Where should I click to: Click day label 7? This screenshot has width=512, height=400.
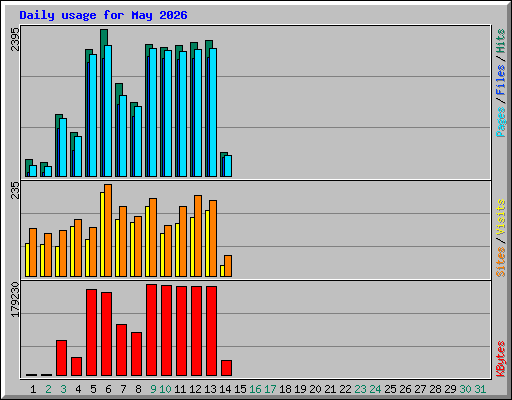123,389
